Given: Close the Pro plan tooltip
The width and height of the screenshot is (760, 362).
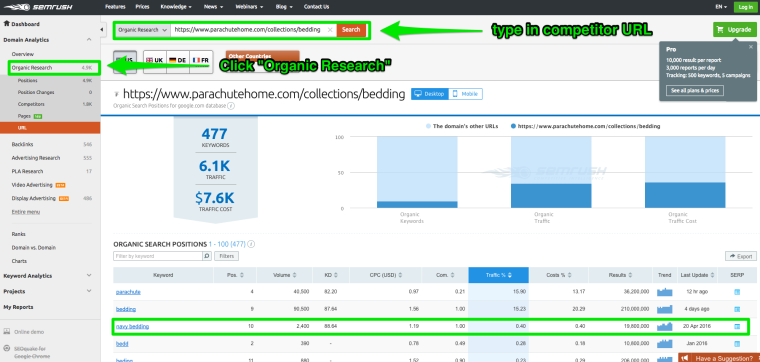Looking at the screenshot, I should (x=751, y=47).
